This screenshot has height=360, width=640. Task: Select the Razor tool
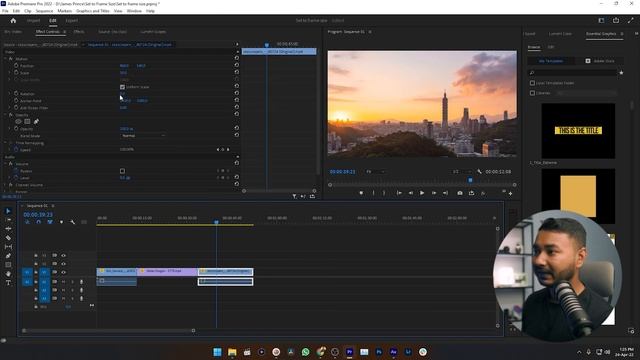coord(8,238)
